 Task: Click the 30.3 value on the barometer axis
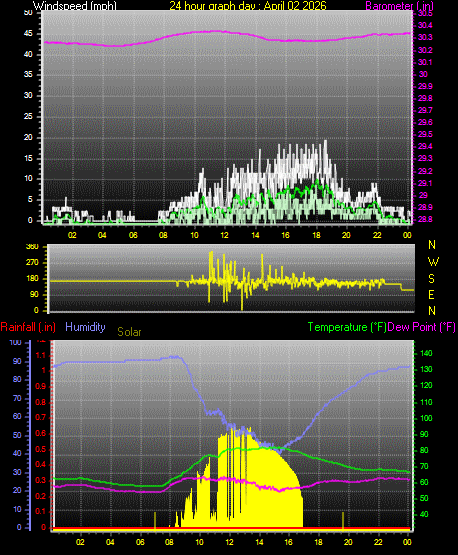click(x=425, y=37)
